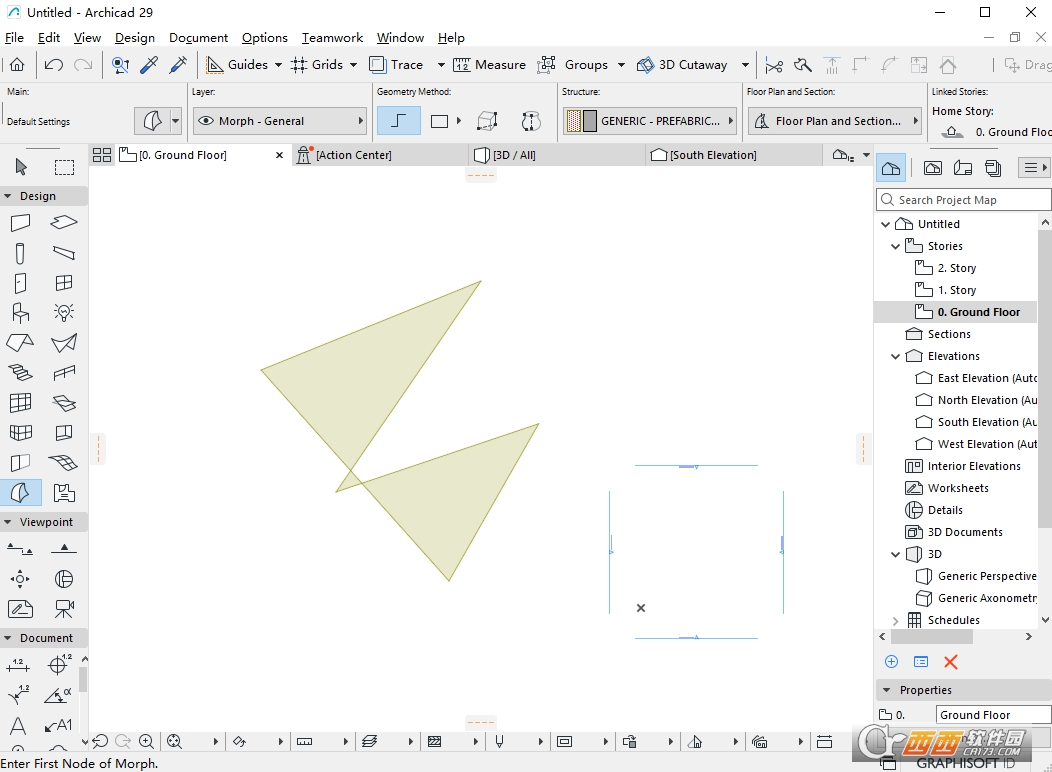1052x772 pixels.
Task: Select the Text tool
Action: (x=18, y=726)
